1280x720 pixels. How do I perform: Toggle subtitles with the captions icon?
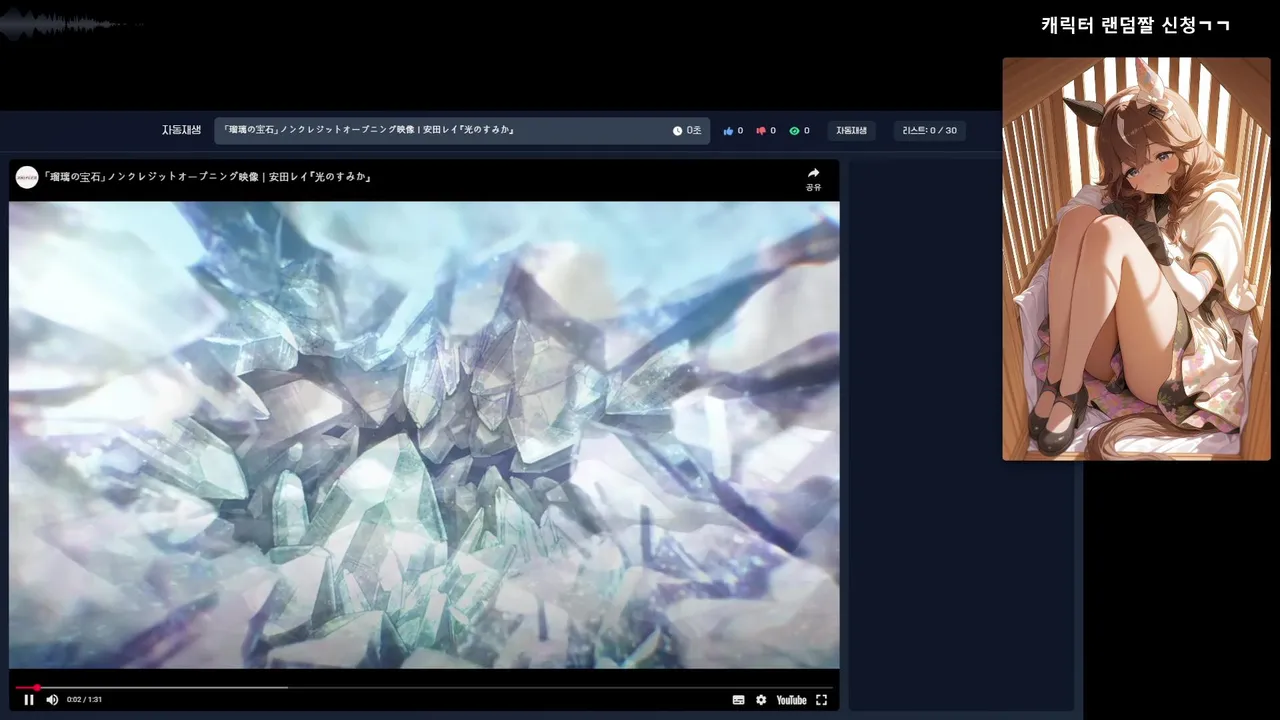(738, 700)
